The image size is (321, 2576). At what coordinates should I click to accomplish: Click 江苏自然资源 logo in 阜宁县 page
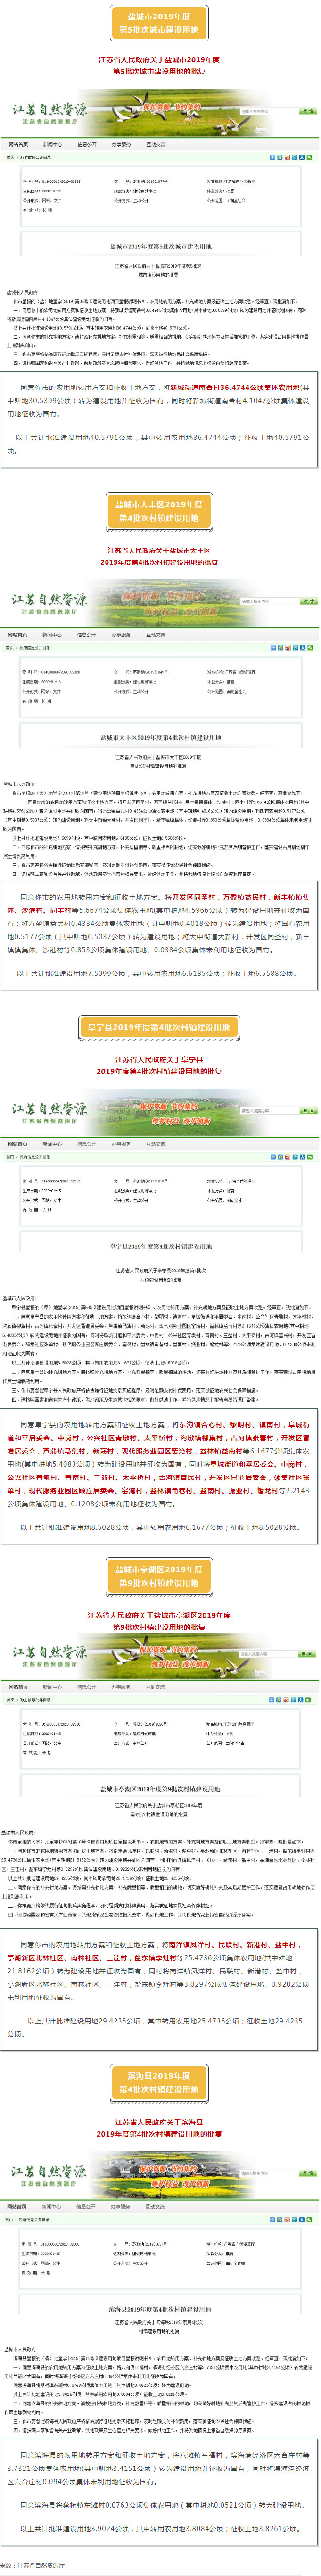[x=50, y=1112]
